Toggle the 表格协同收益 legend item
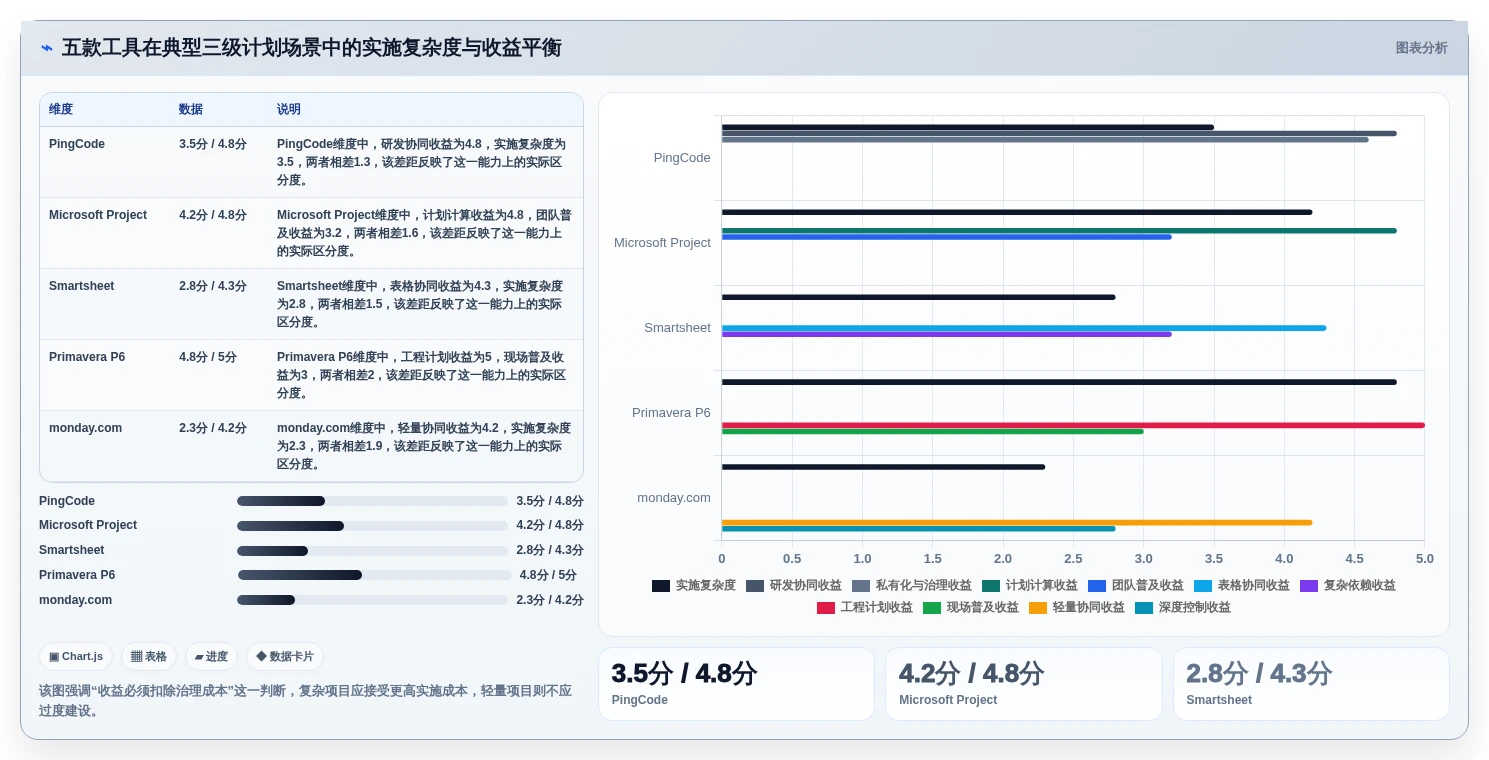 1242,586
